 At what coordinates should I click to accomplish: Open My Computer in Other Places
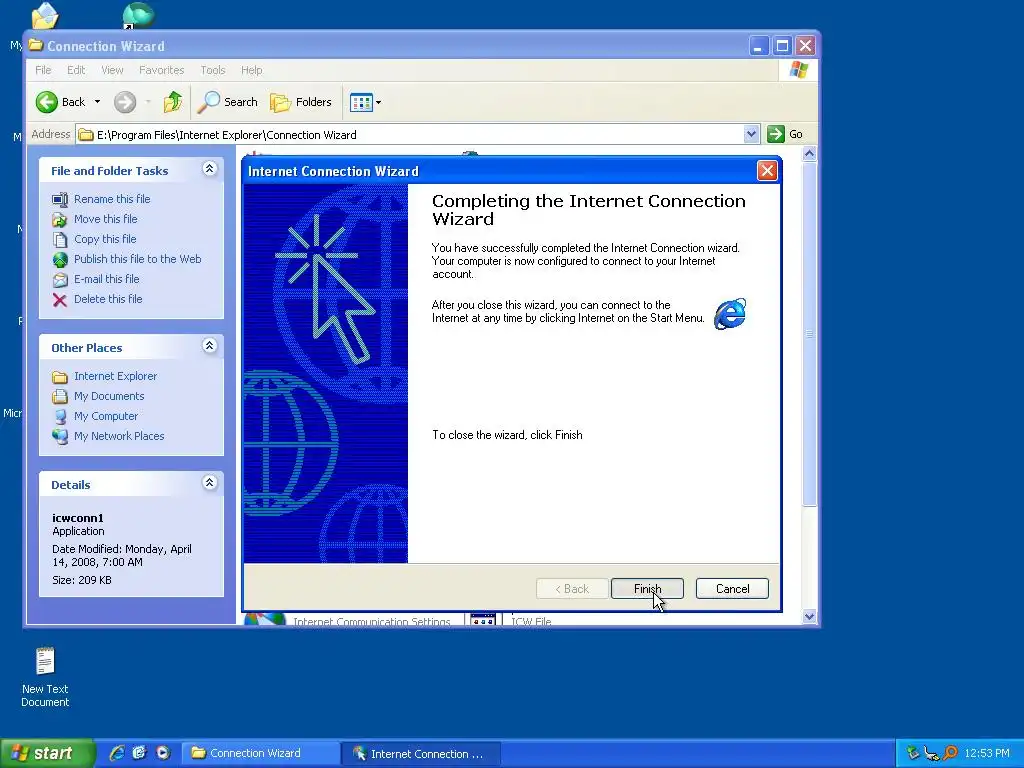[x=106, y=416]
